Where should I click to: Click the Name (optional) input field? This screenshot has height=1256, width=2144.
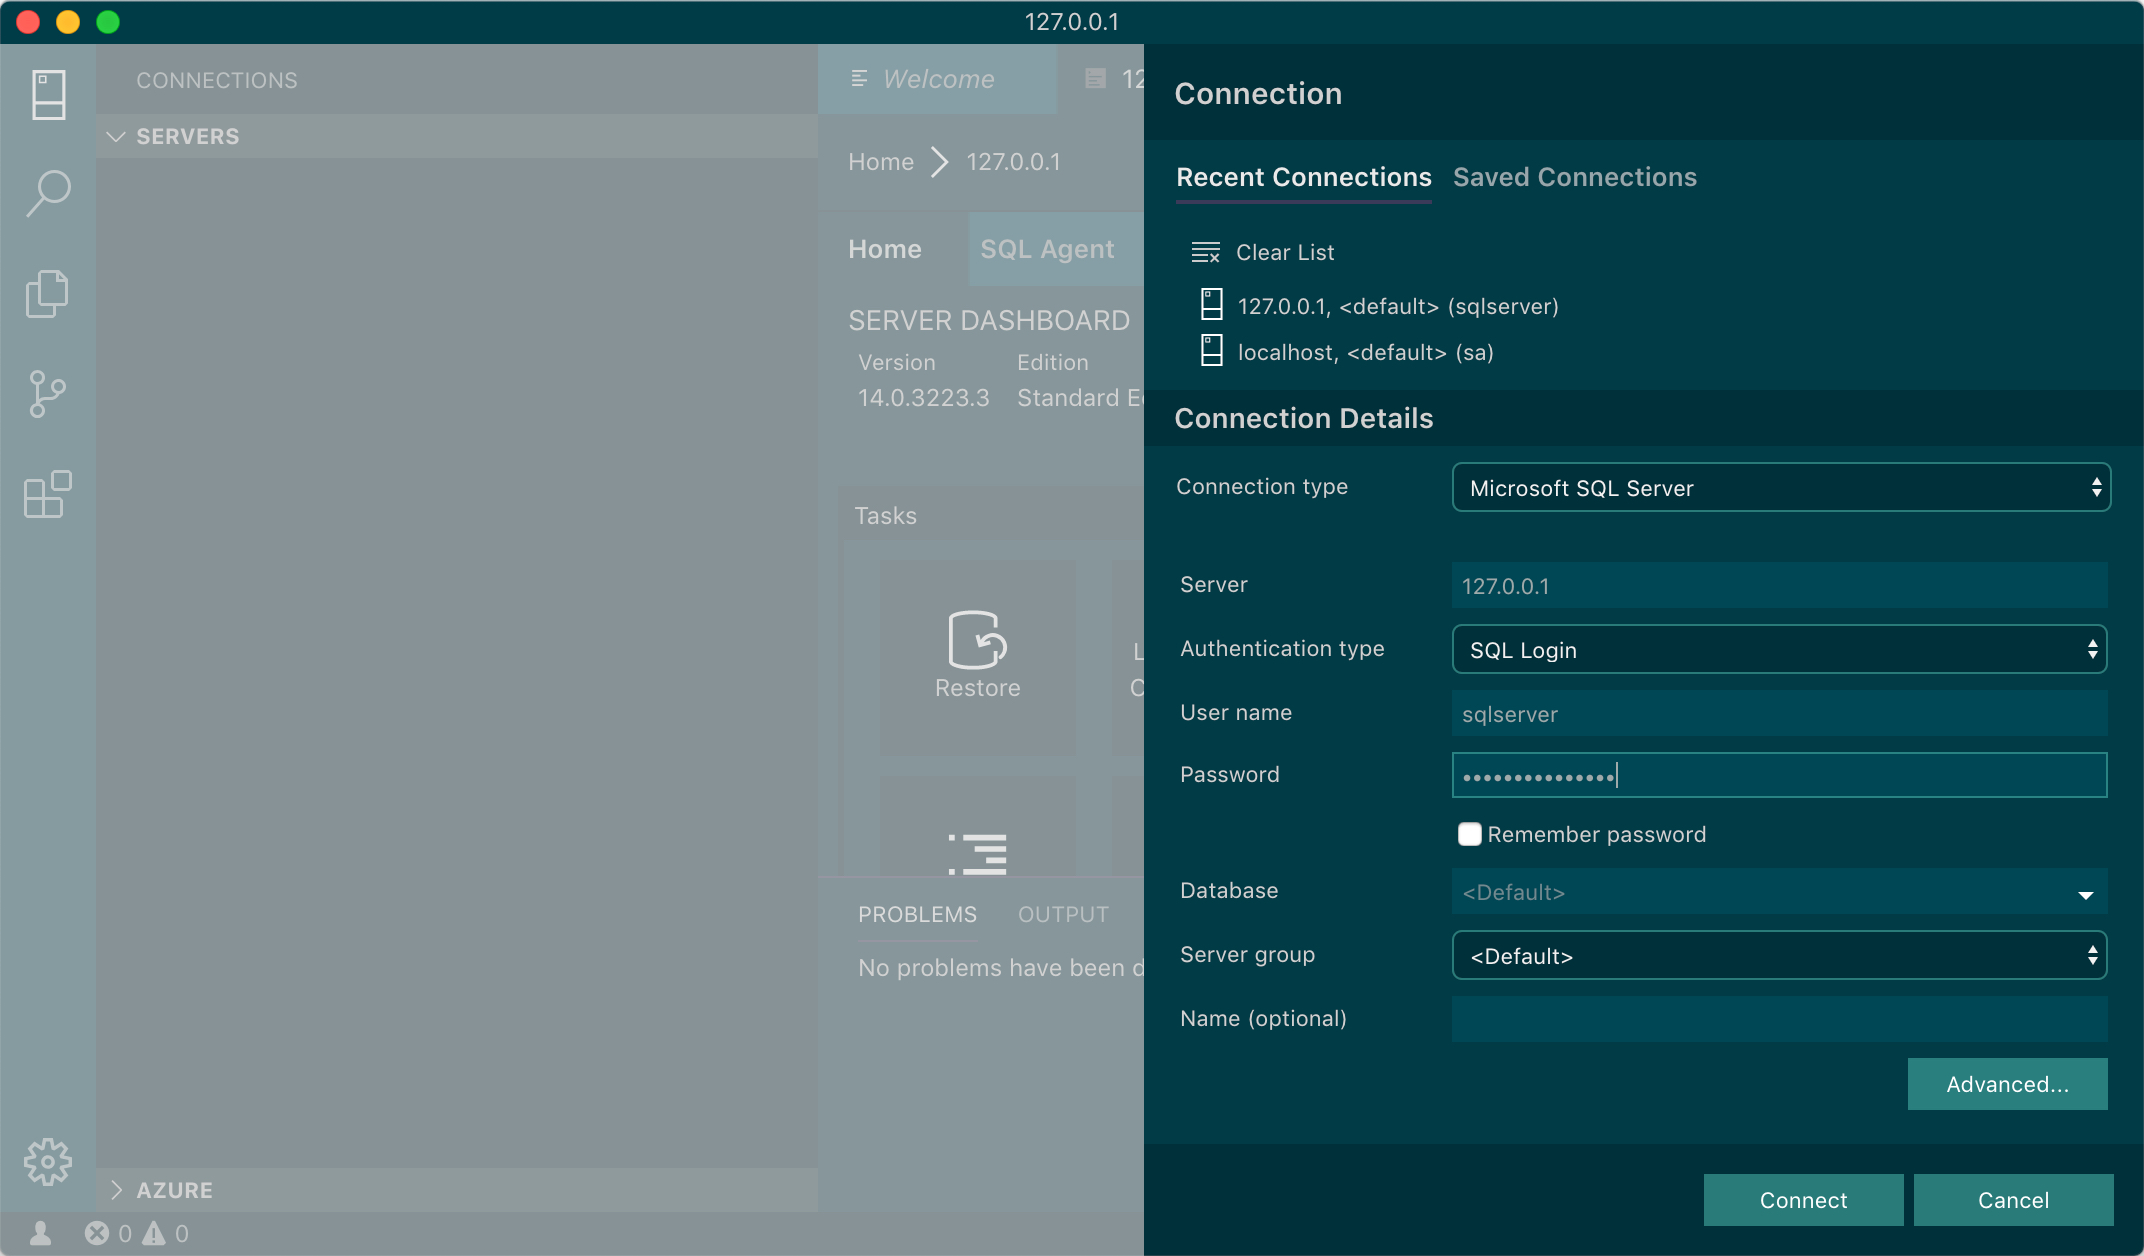1780,1019
